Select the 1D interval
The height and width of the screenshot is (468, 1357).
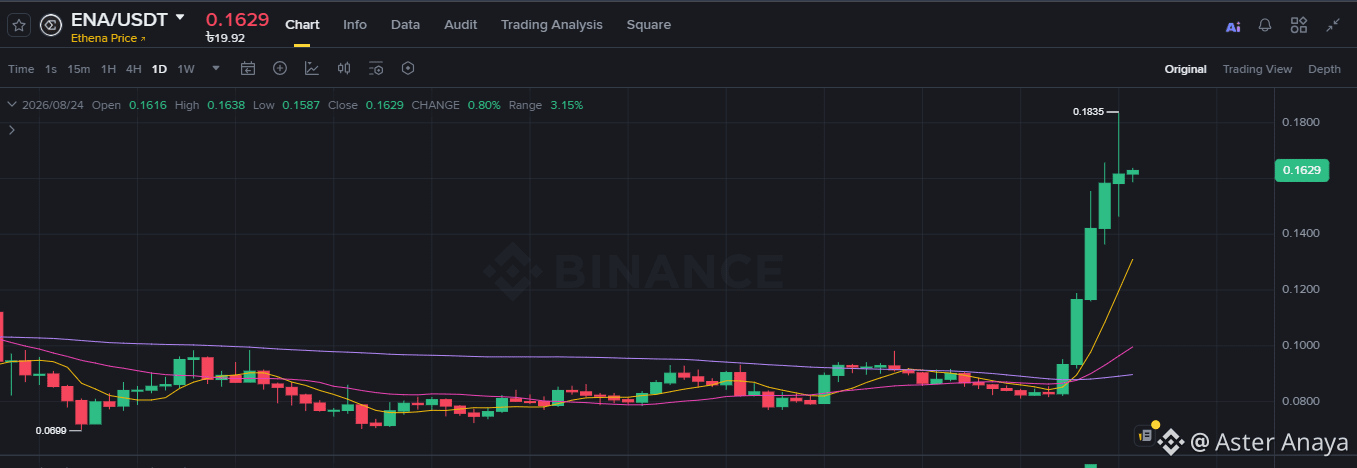coord(159,69)
